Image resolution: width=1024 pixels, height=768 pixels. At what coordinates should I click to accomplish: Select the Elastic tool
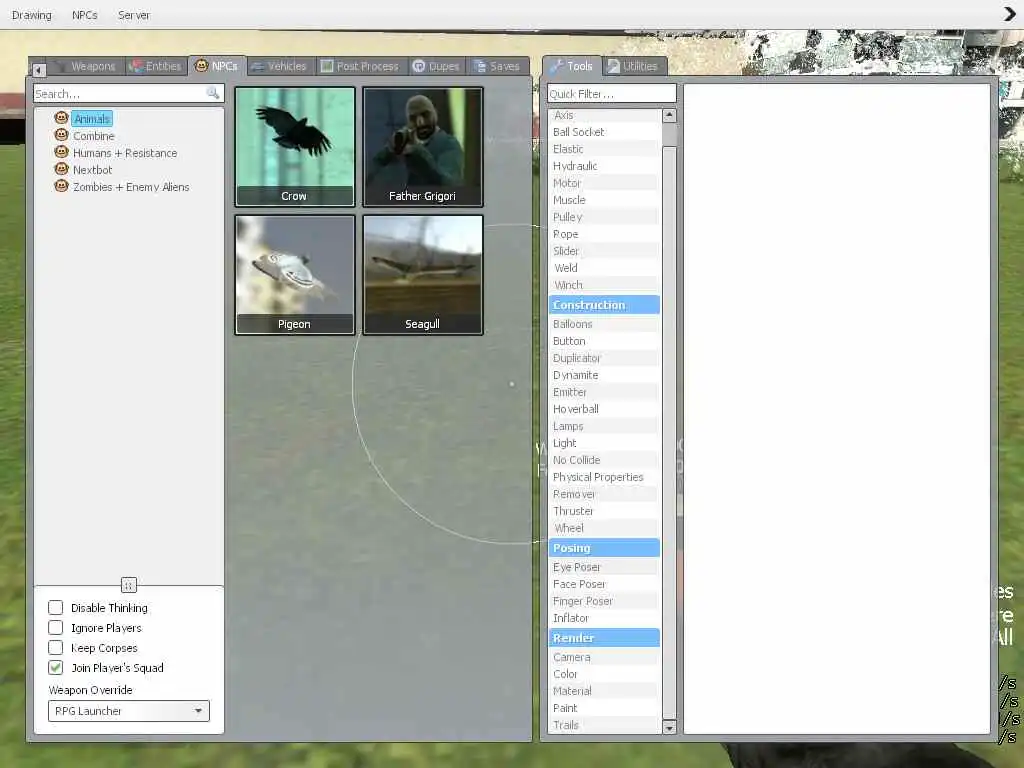604,149
